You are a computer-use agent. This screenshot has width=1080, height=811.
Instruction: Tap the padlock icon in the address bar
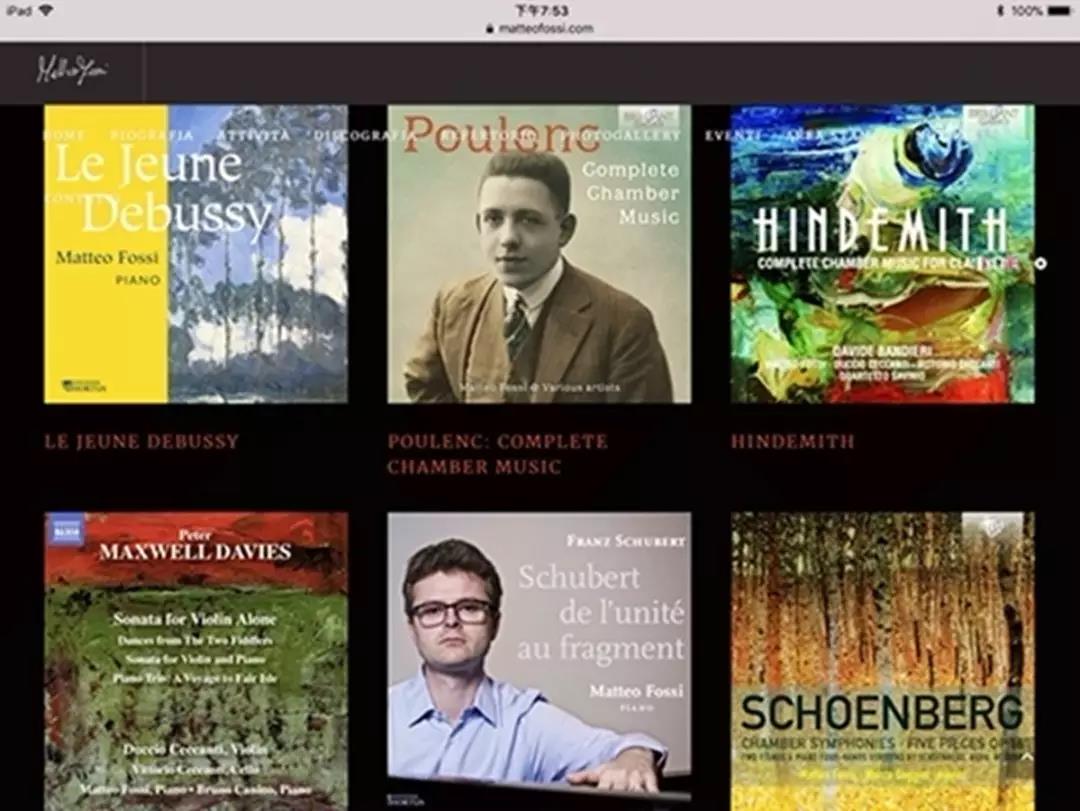[490, 28]
